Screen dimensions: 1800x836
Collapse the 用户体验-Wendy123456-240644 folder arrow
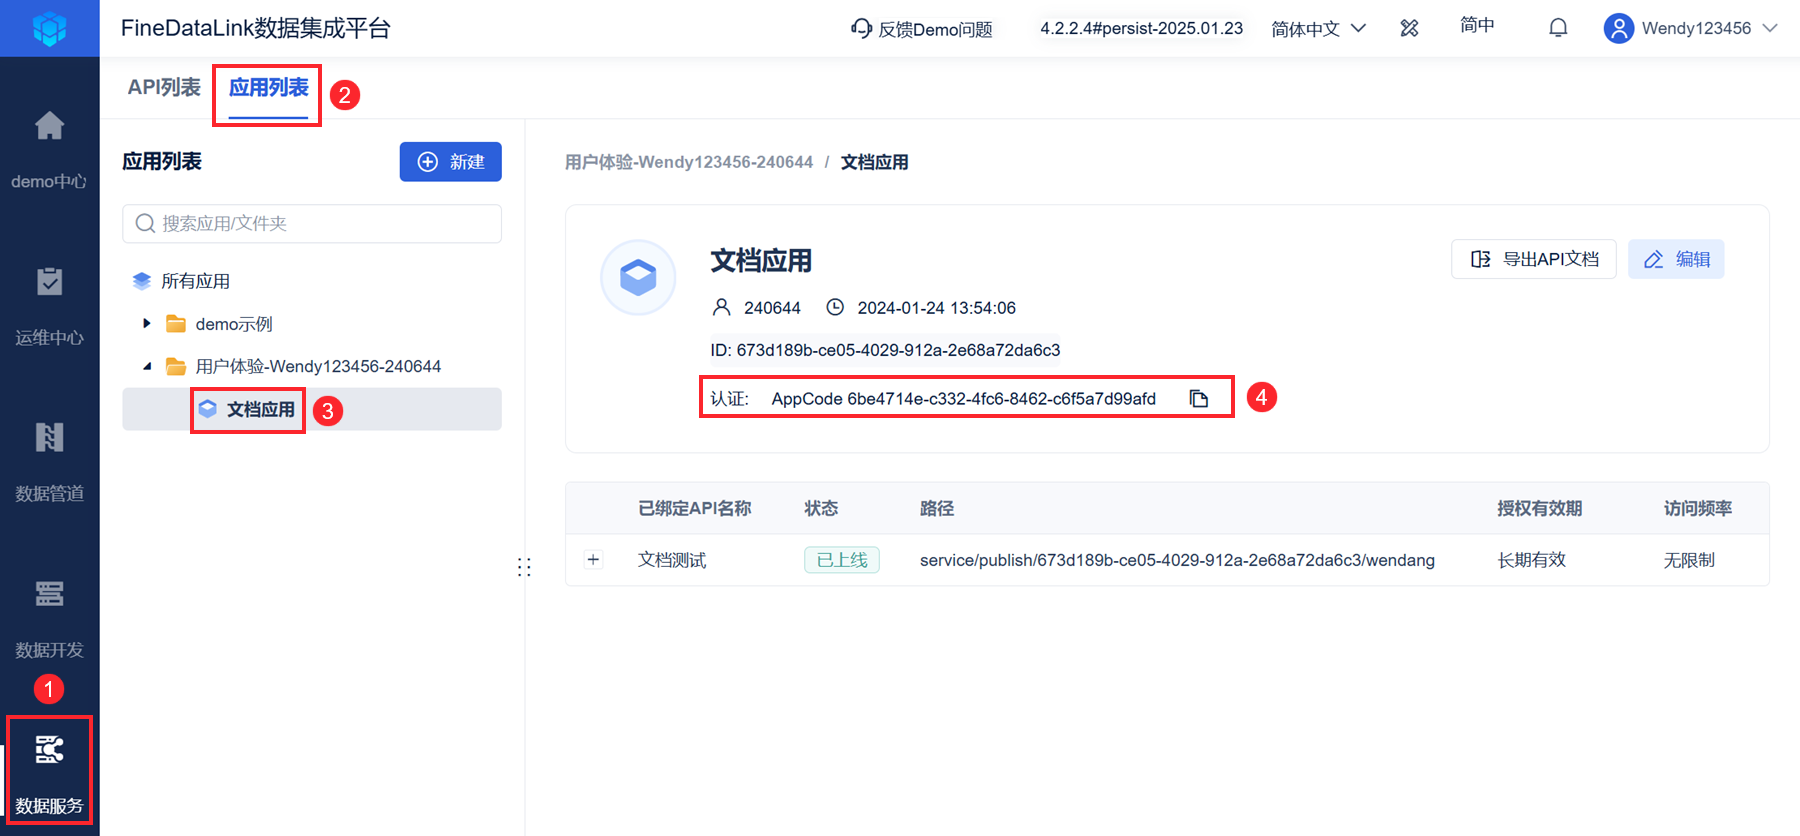[147, 366]
